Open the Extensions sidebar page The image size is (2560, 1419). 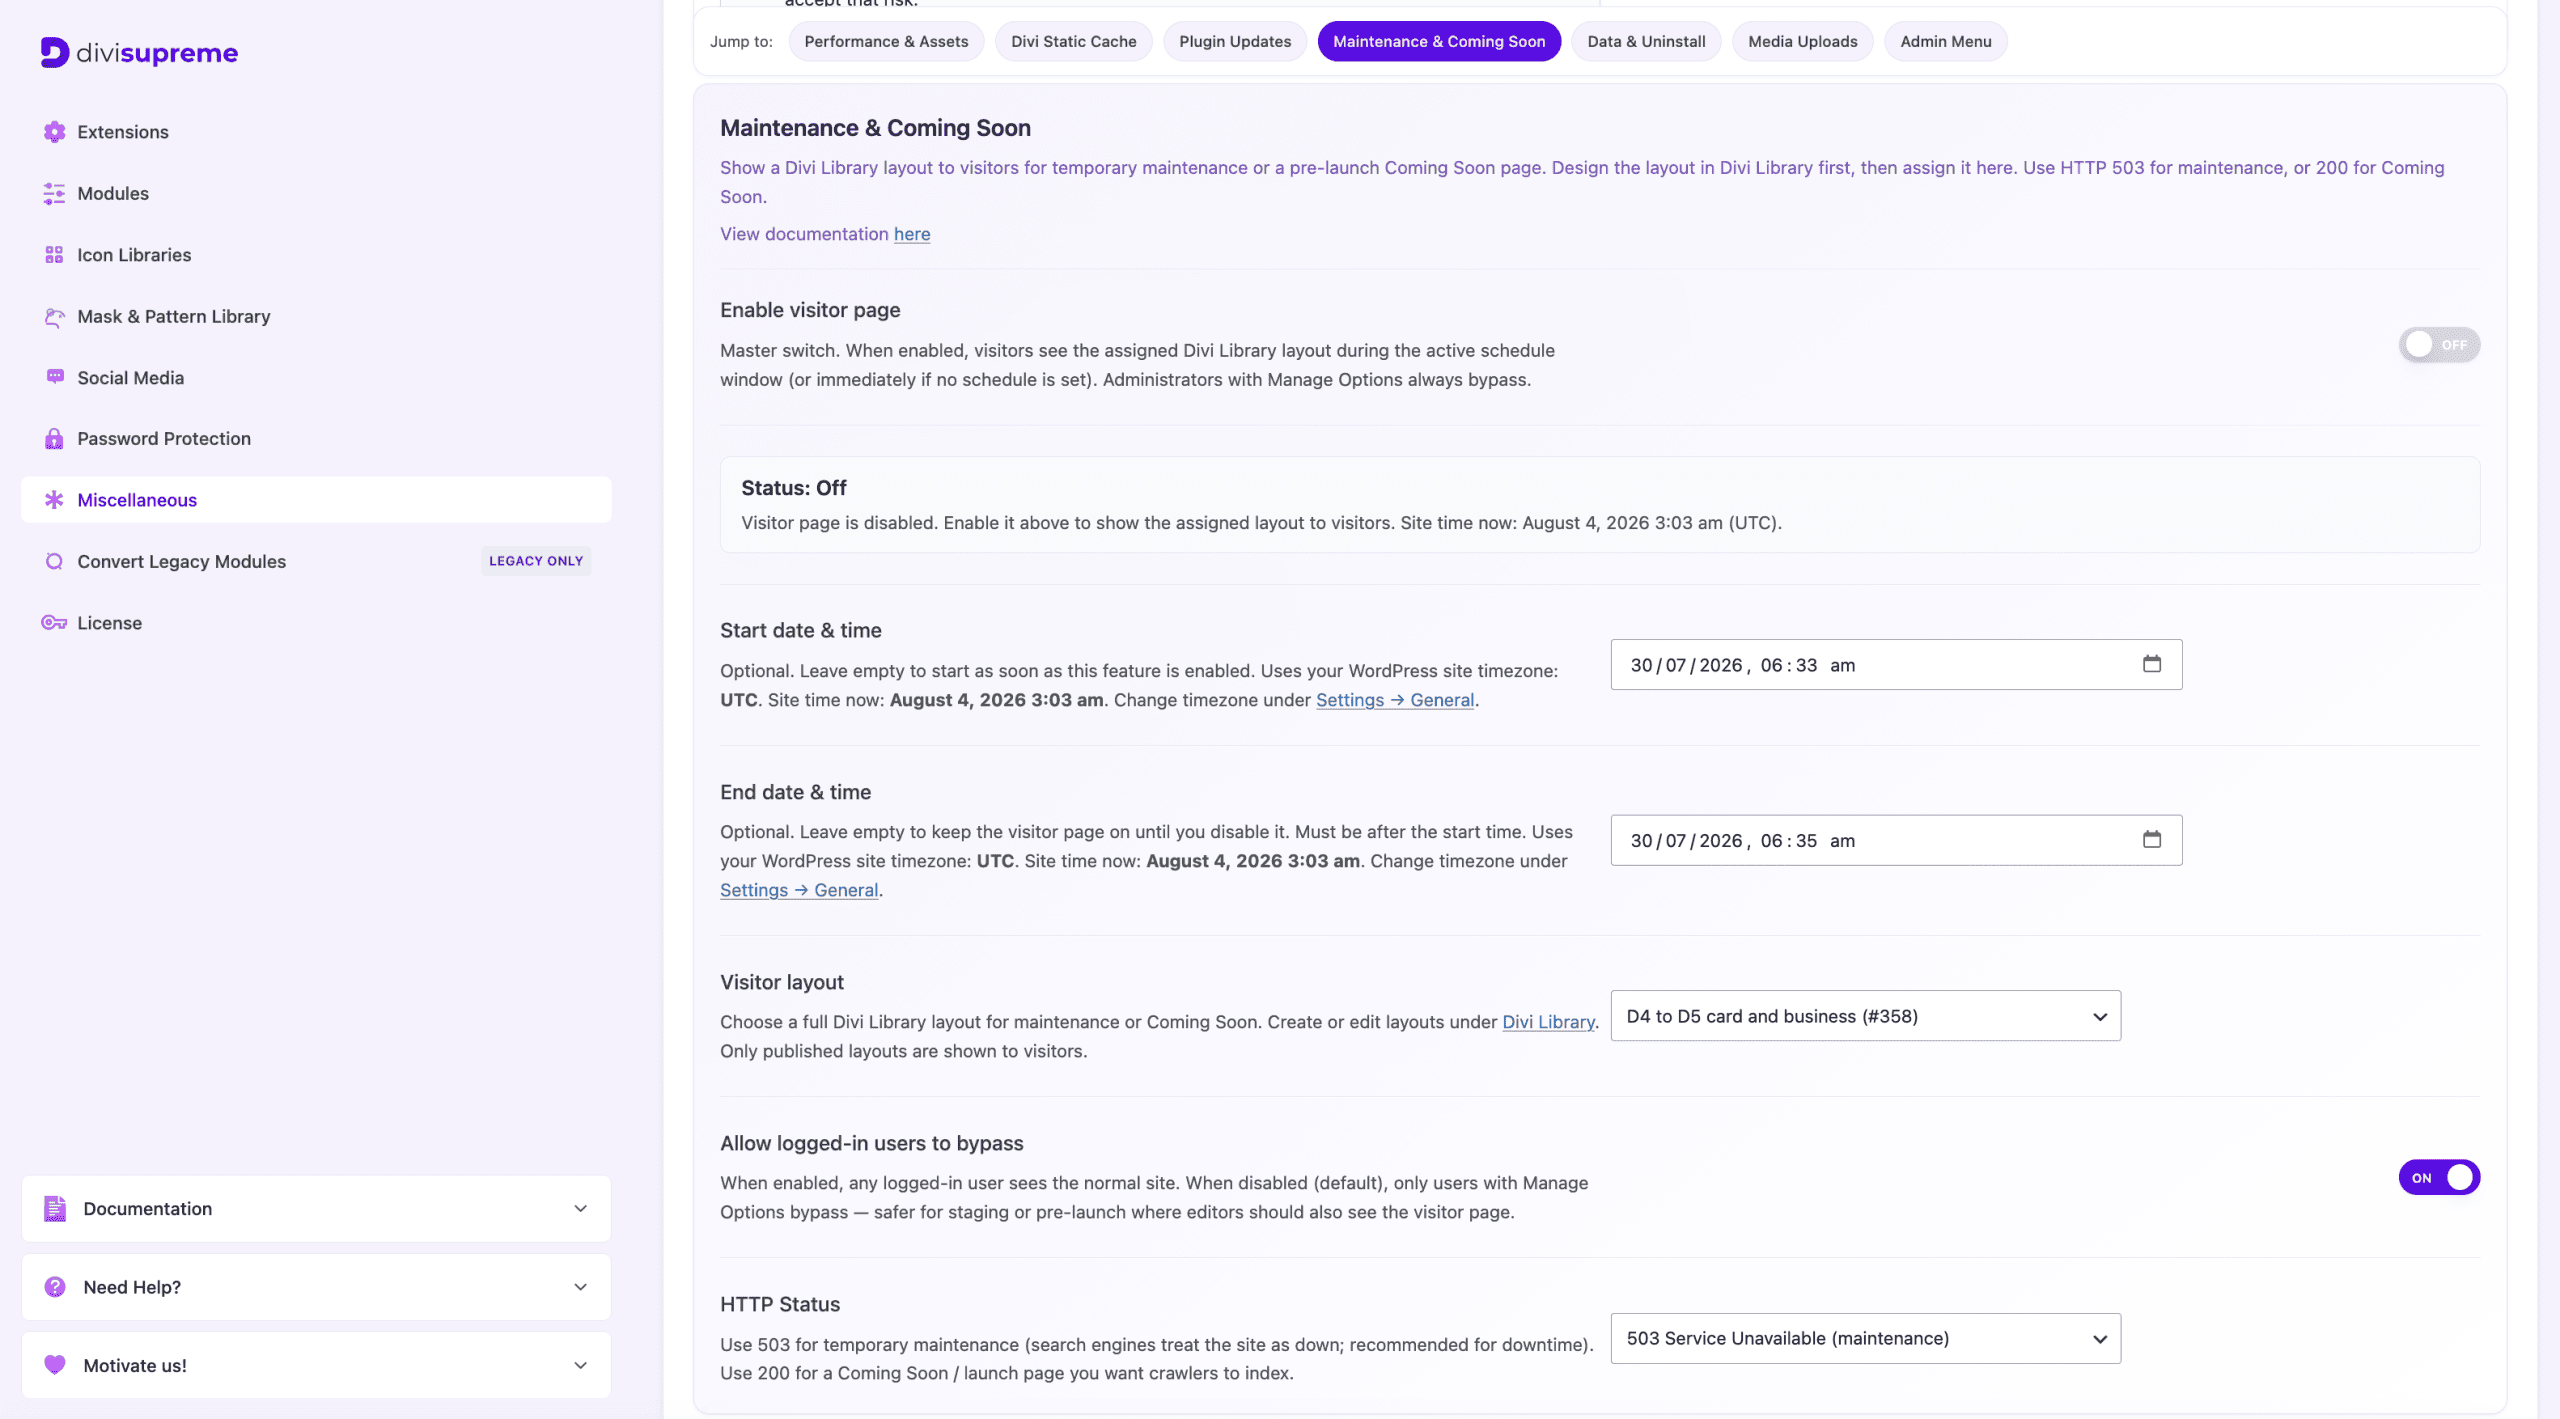[316, 132]
